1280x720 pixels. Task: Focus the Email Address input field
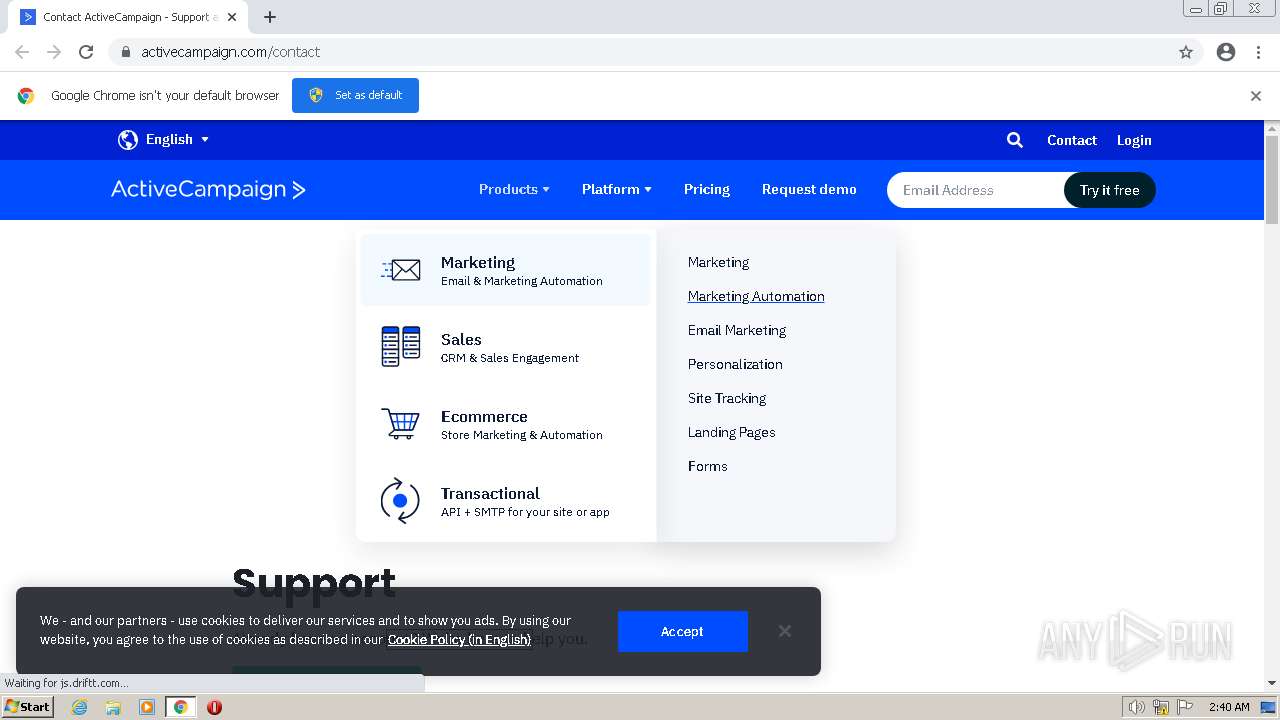click(x=975, y=190)
